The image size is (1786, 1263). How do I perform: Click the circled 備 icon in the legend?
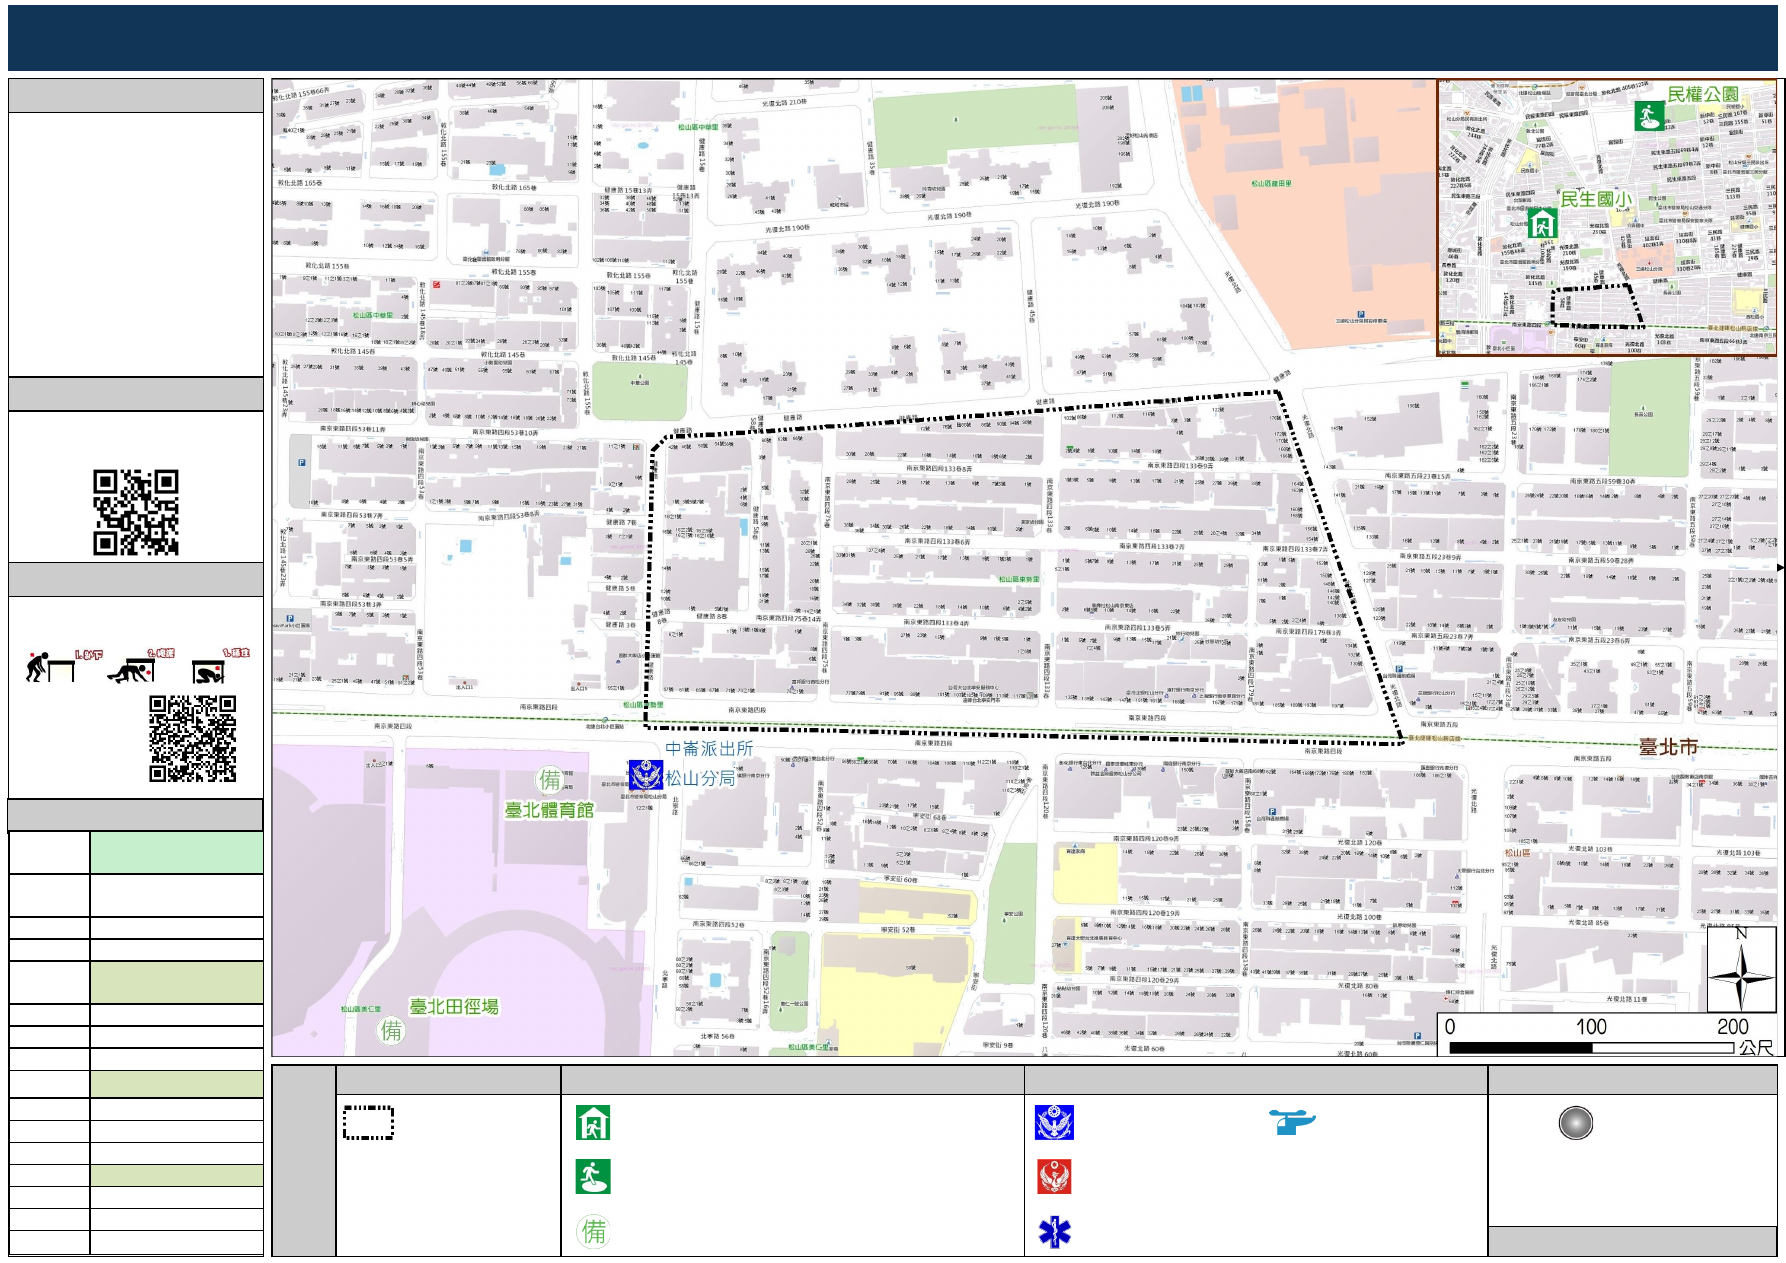(x=593, y=1231)
